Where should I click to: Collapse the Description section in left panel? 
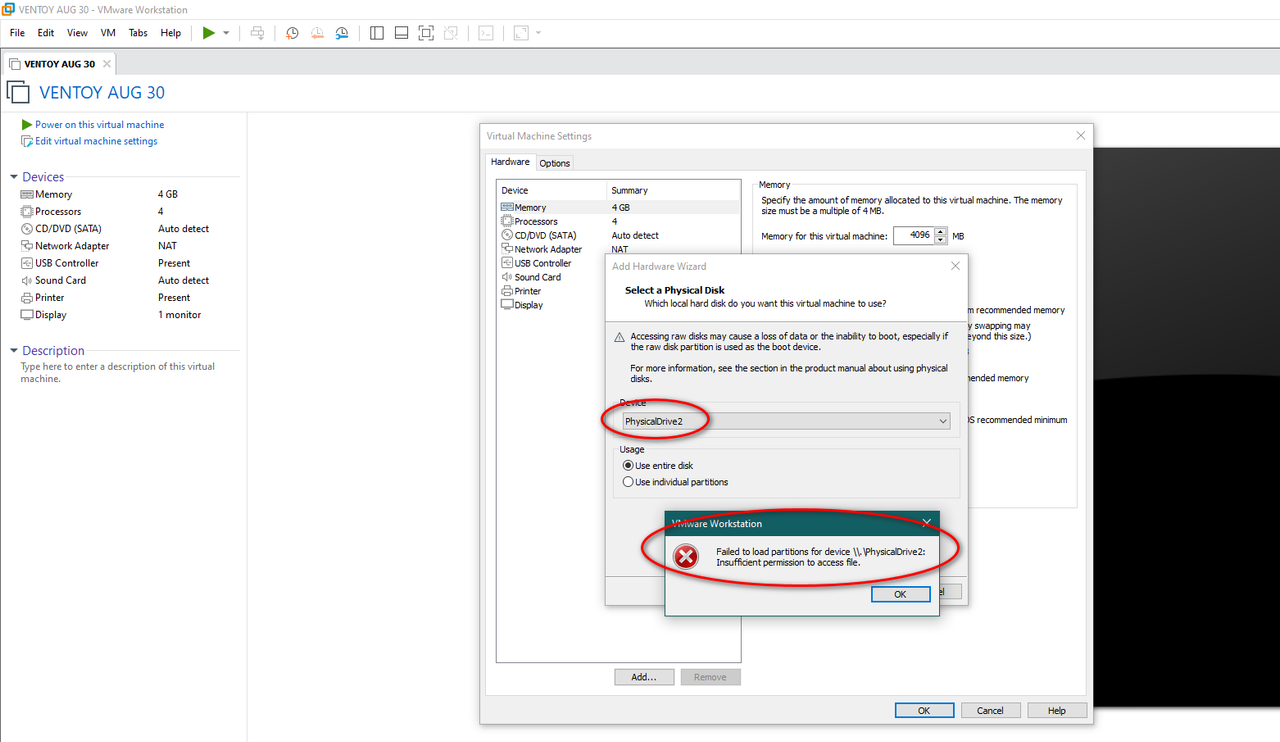pyautogui.click(x=14, y=351)
